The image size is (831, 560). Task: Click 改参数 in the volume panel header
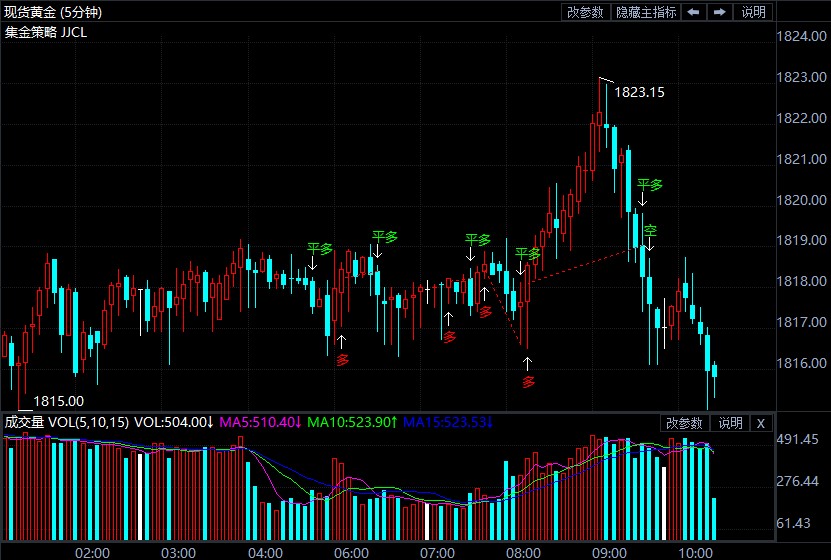pyautogui.click(x=687, y=423)
